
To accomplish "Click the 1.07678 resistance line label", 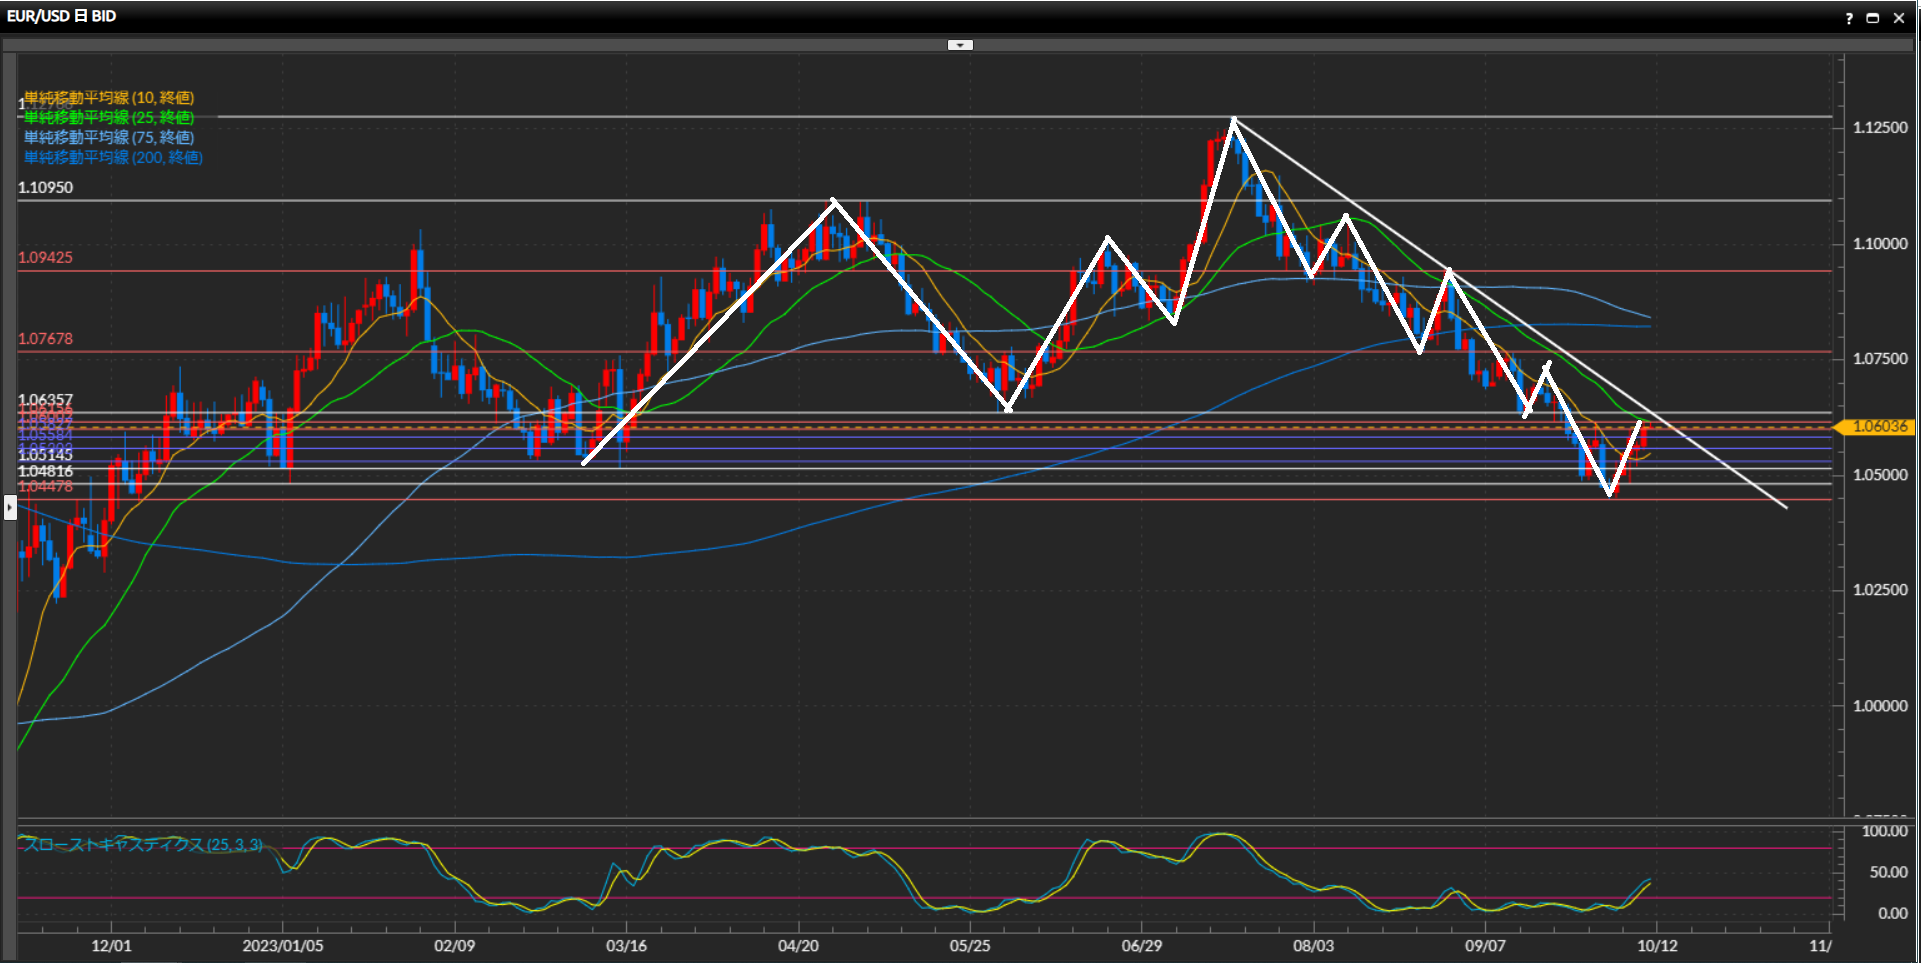I will tap(46, 339).
